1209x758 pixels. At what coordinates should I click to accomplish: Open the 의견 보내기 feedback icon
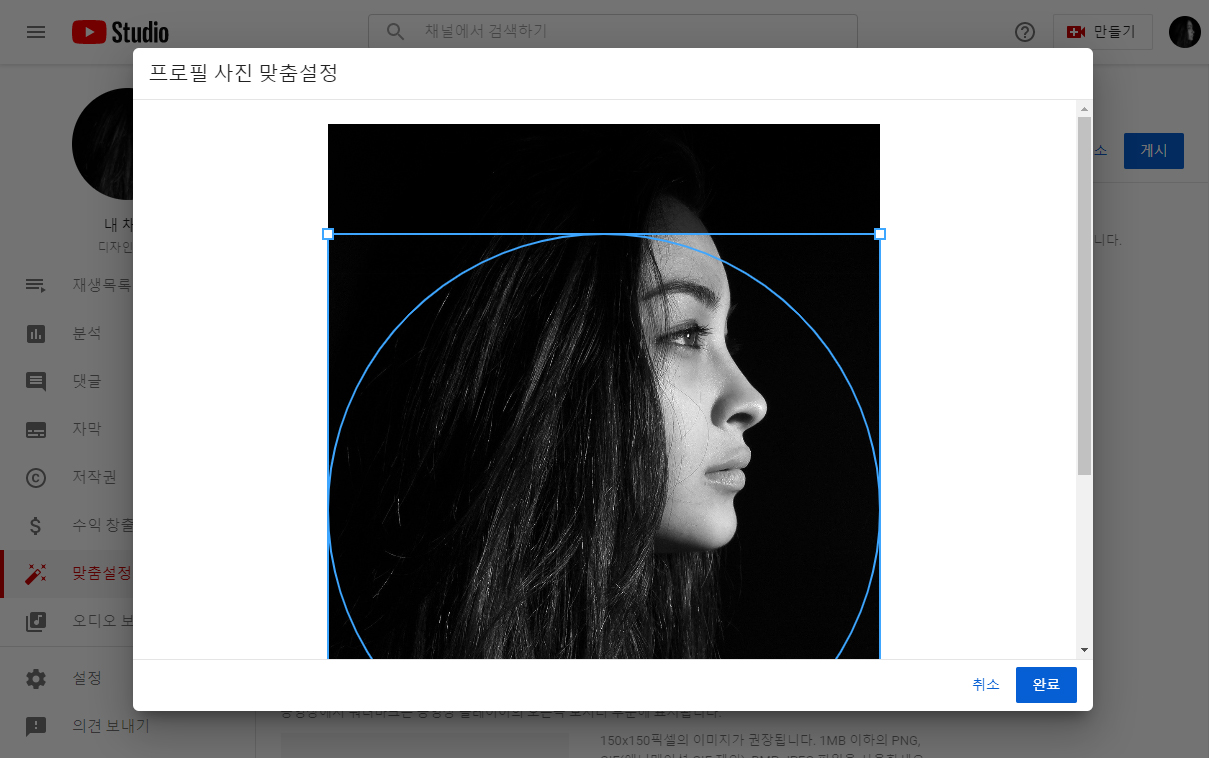[36, 727]
